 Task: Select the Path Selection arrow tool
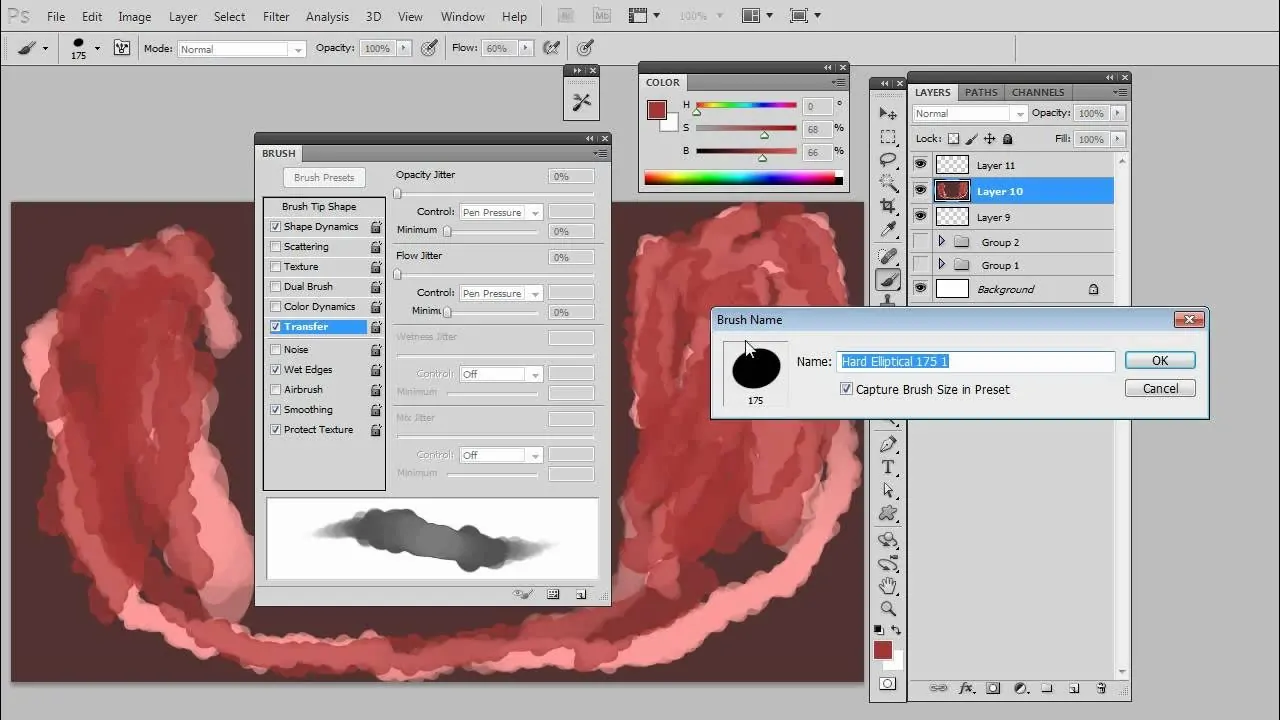coord(888,490)
